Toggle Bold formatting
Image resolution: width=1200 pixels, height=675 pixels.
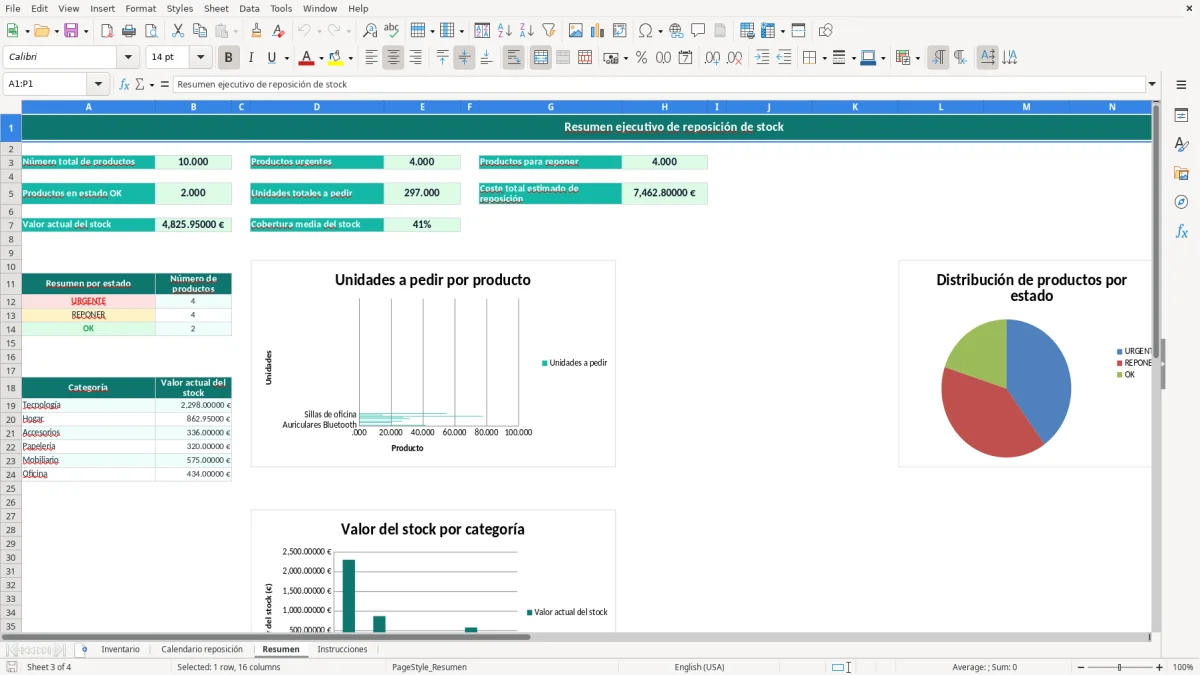[x=229, y=58]
